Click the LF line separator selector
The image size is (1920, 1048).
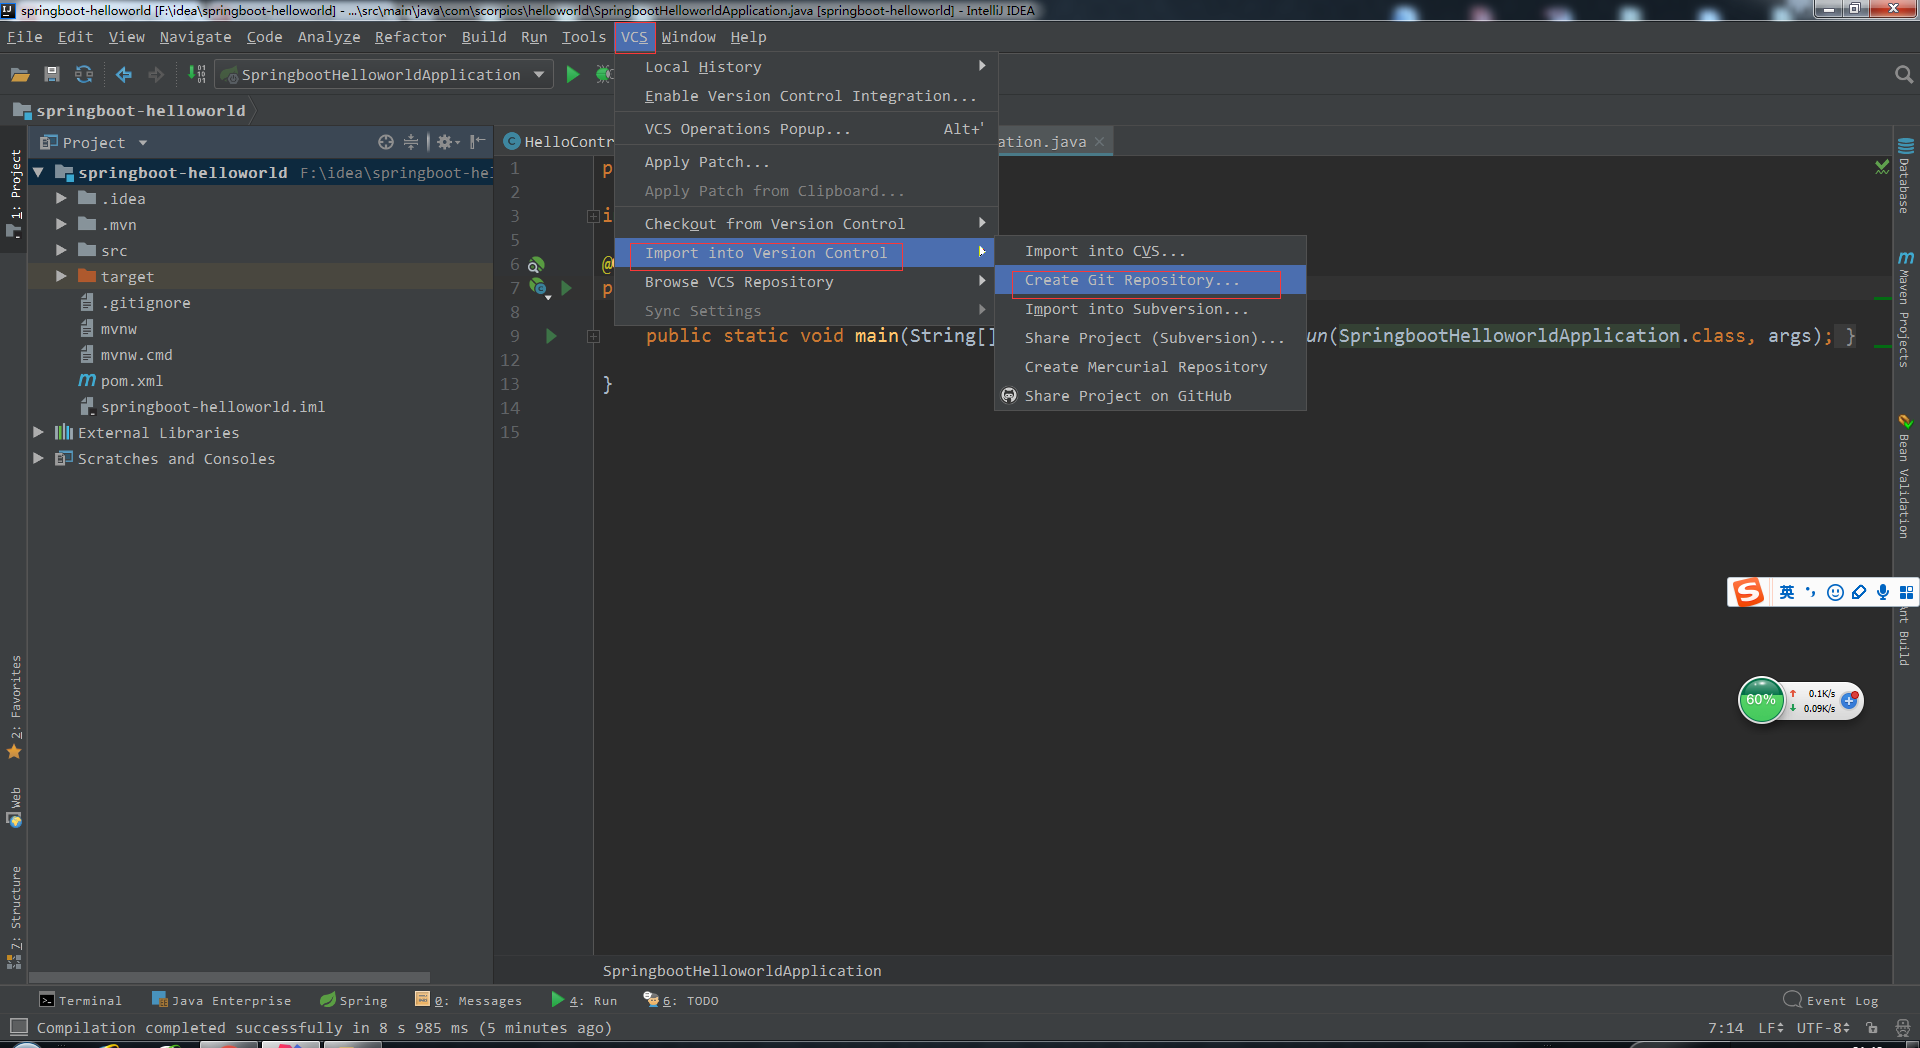pyautogui.click(x=1771, y=1028)
